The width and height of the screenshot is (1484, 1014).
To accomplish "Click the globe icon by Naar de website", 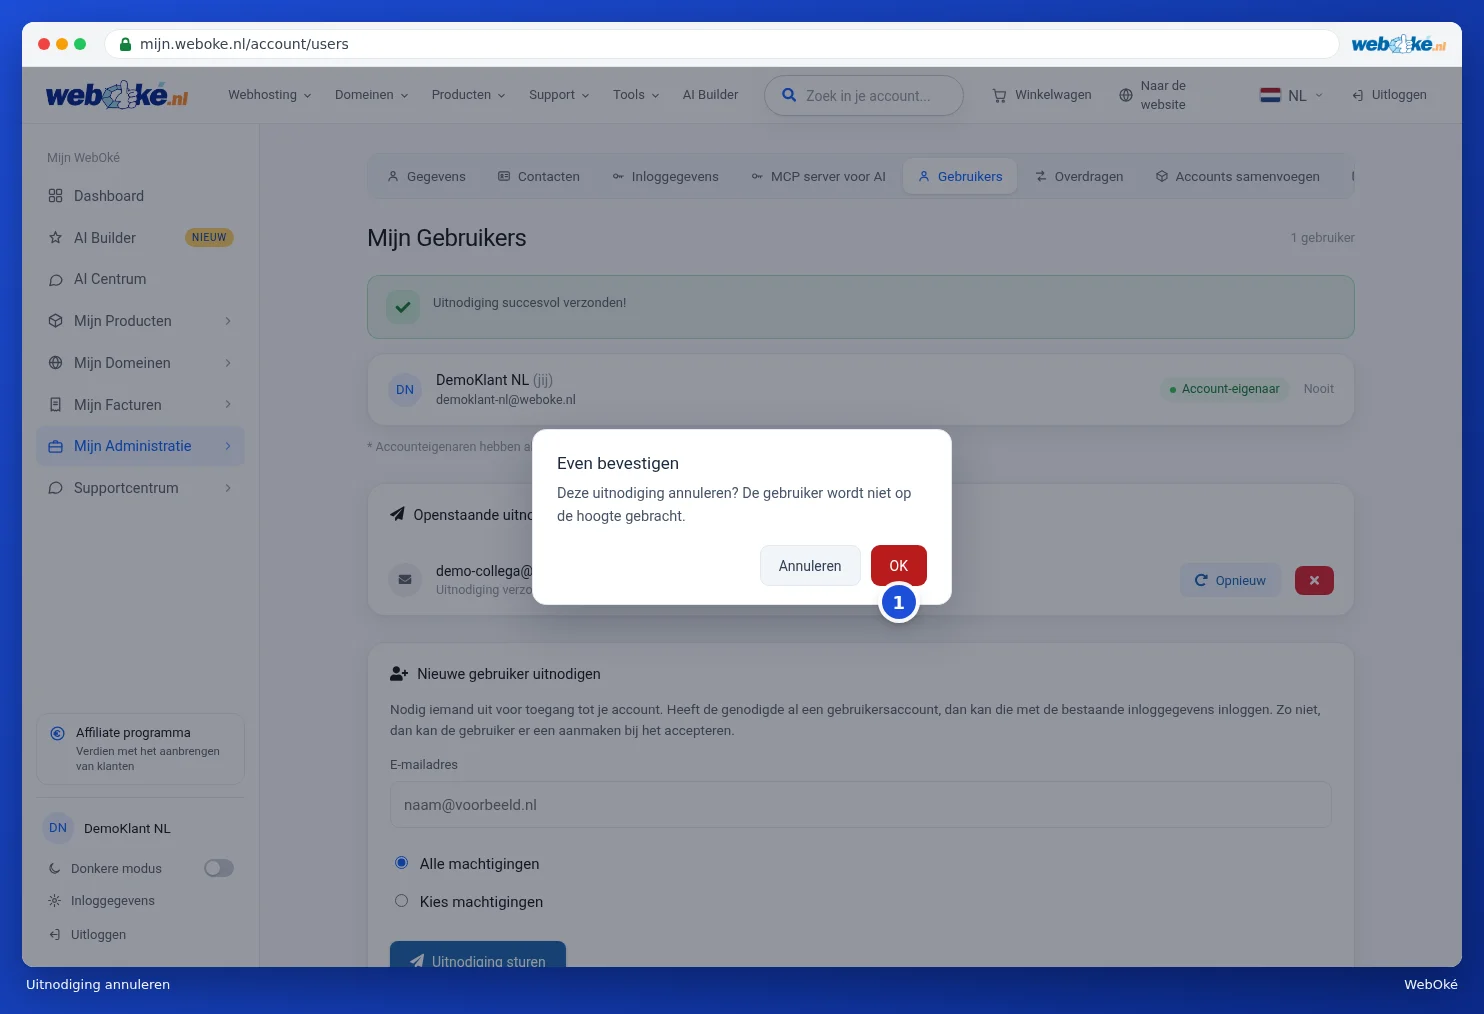I will tap(1126, 95).
